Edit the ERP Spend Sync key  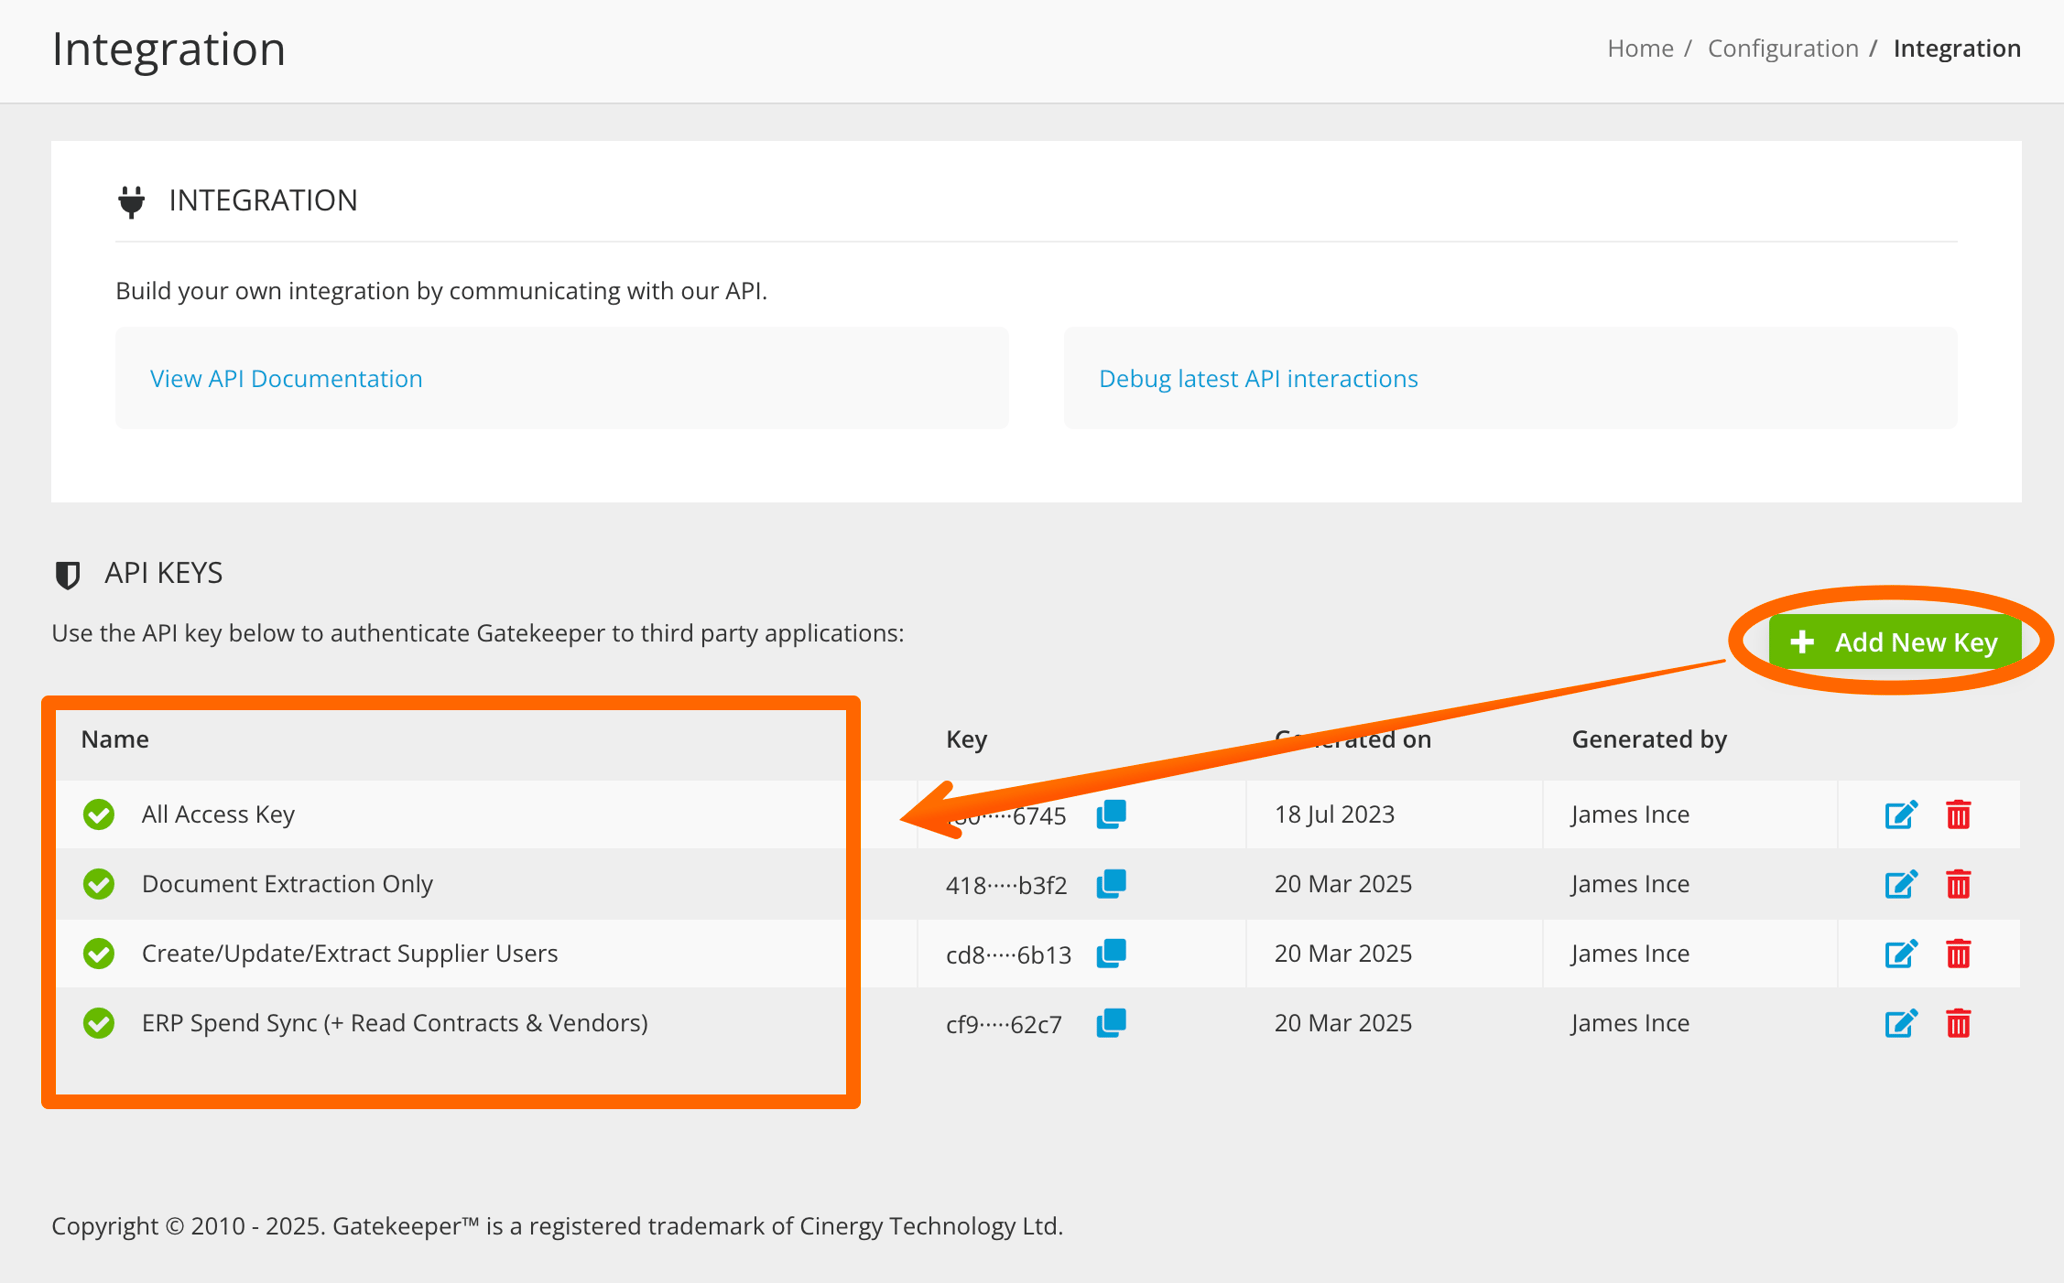click(1900, 1023)
